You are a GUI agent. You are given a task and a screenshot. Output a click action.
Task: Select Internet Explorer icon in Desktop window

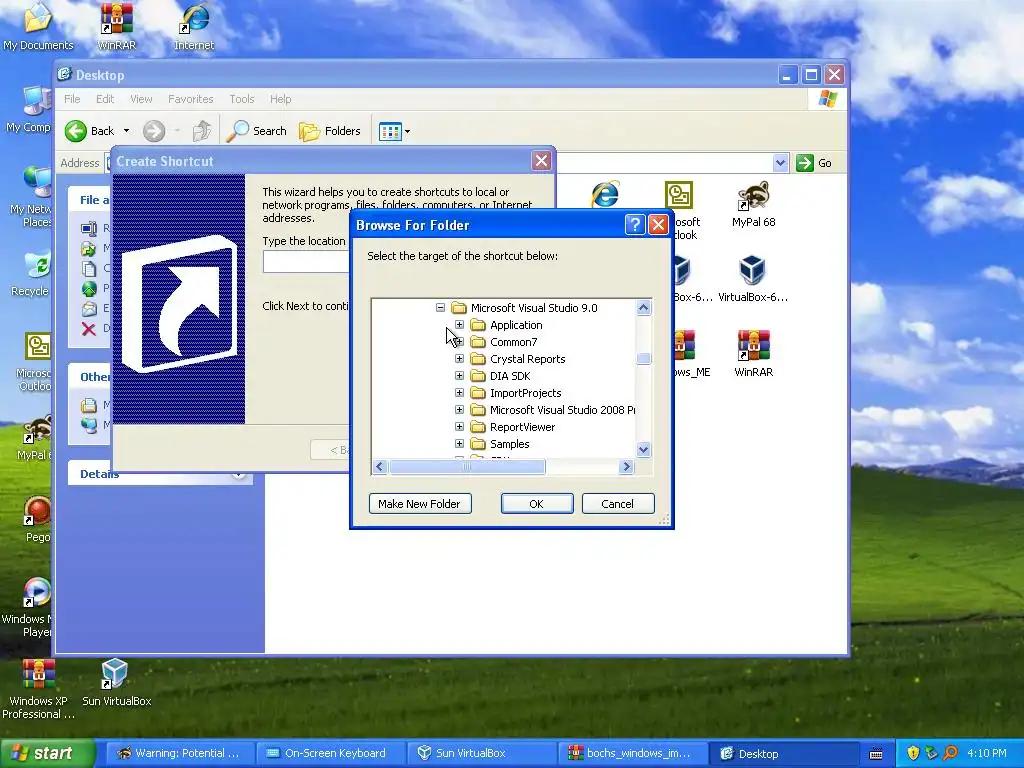click(605, 195)
